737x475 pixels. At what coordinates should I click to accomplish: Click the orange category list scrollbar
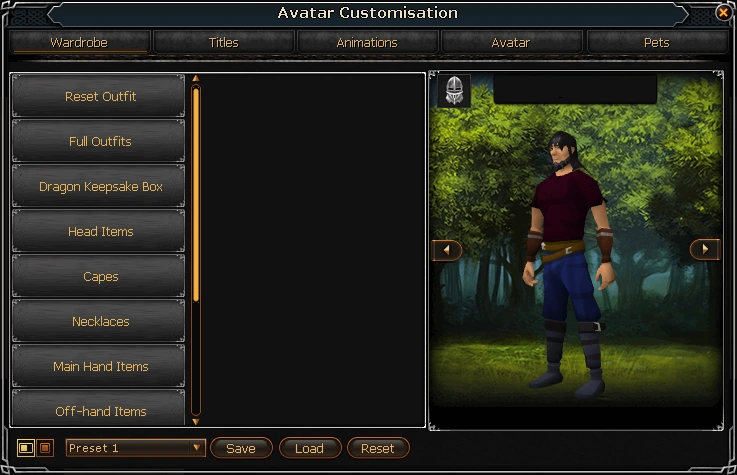click(196, 194)
